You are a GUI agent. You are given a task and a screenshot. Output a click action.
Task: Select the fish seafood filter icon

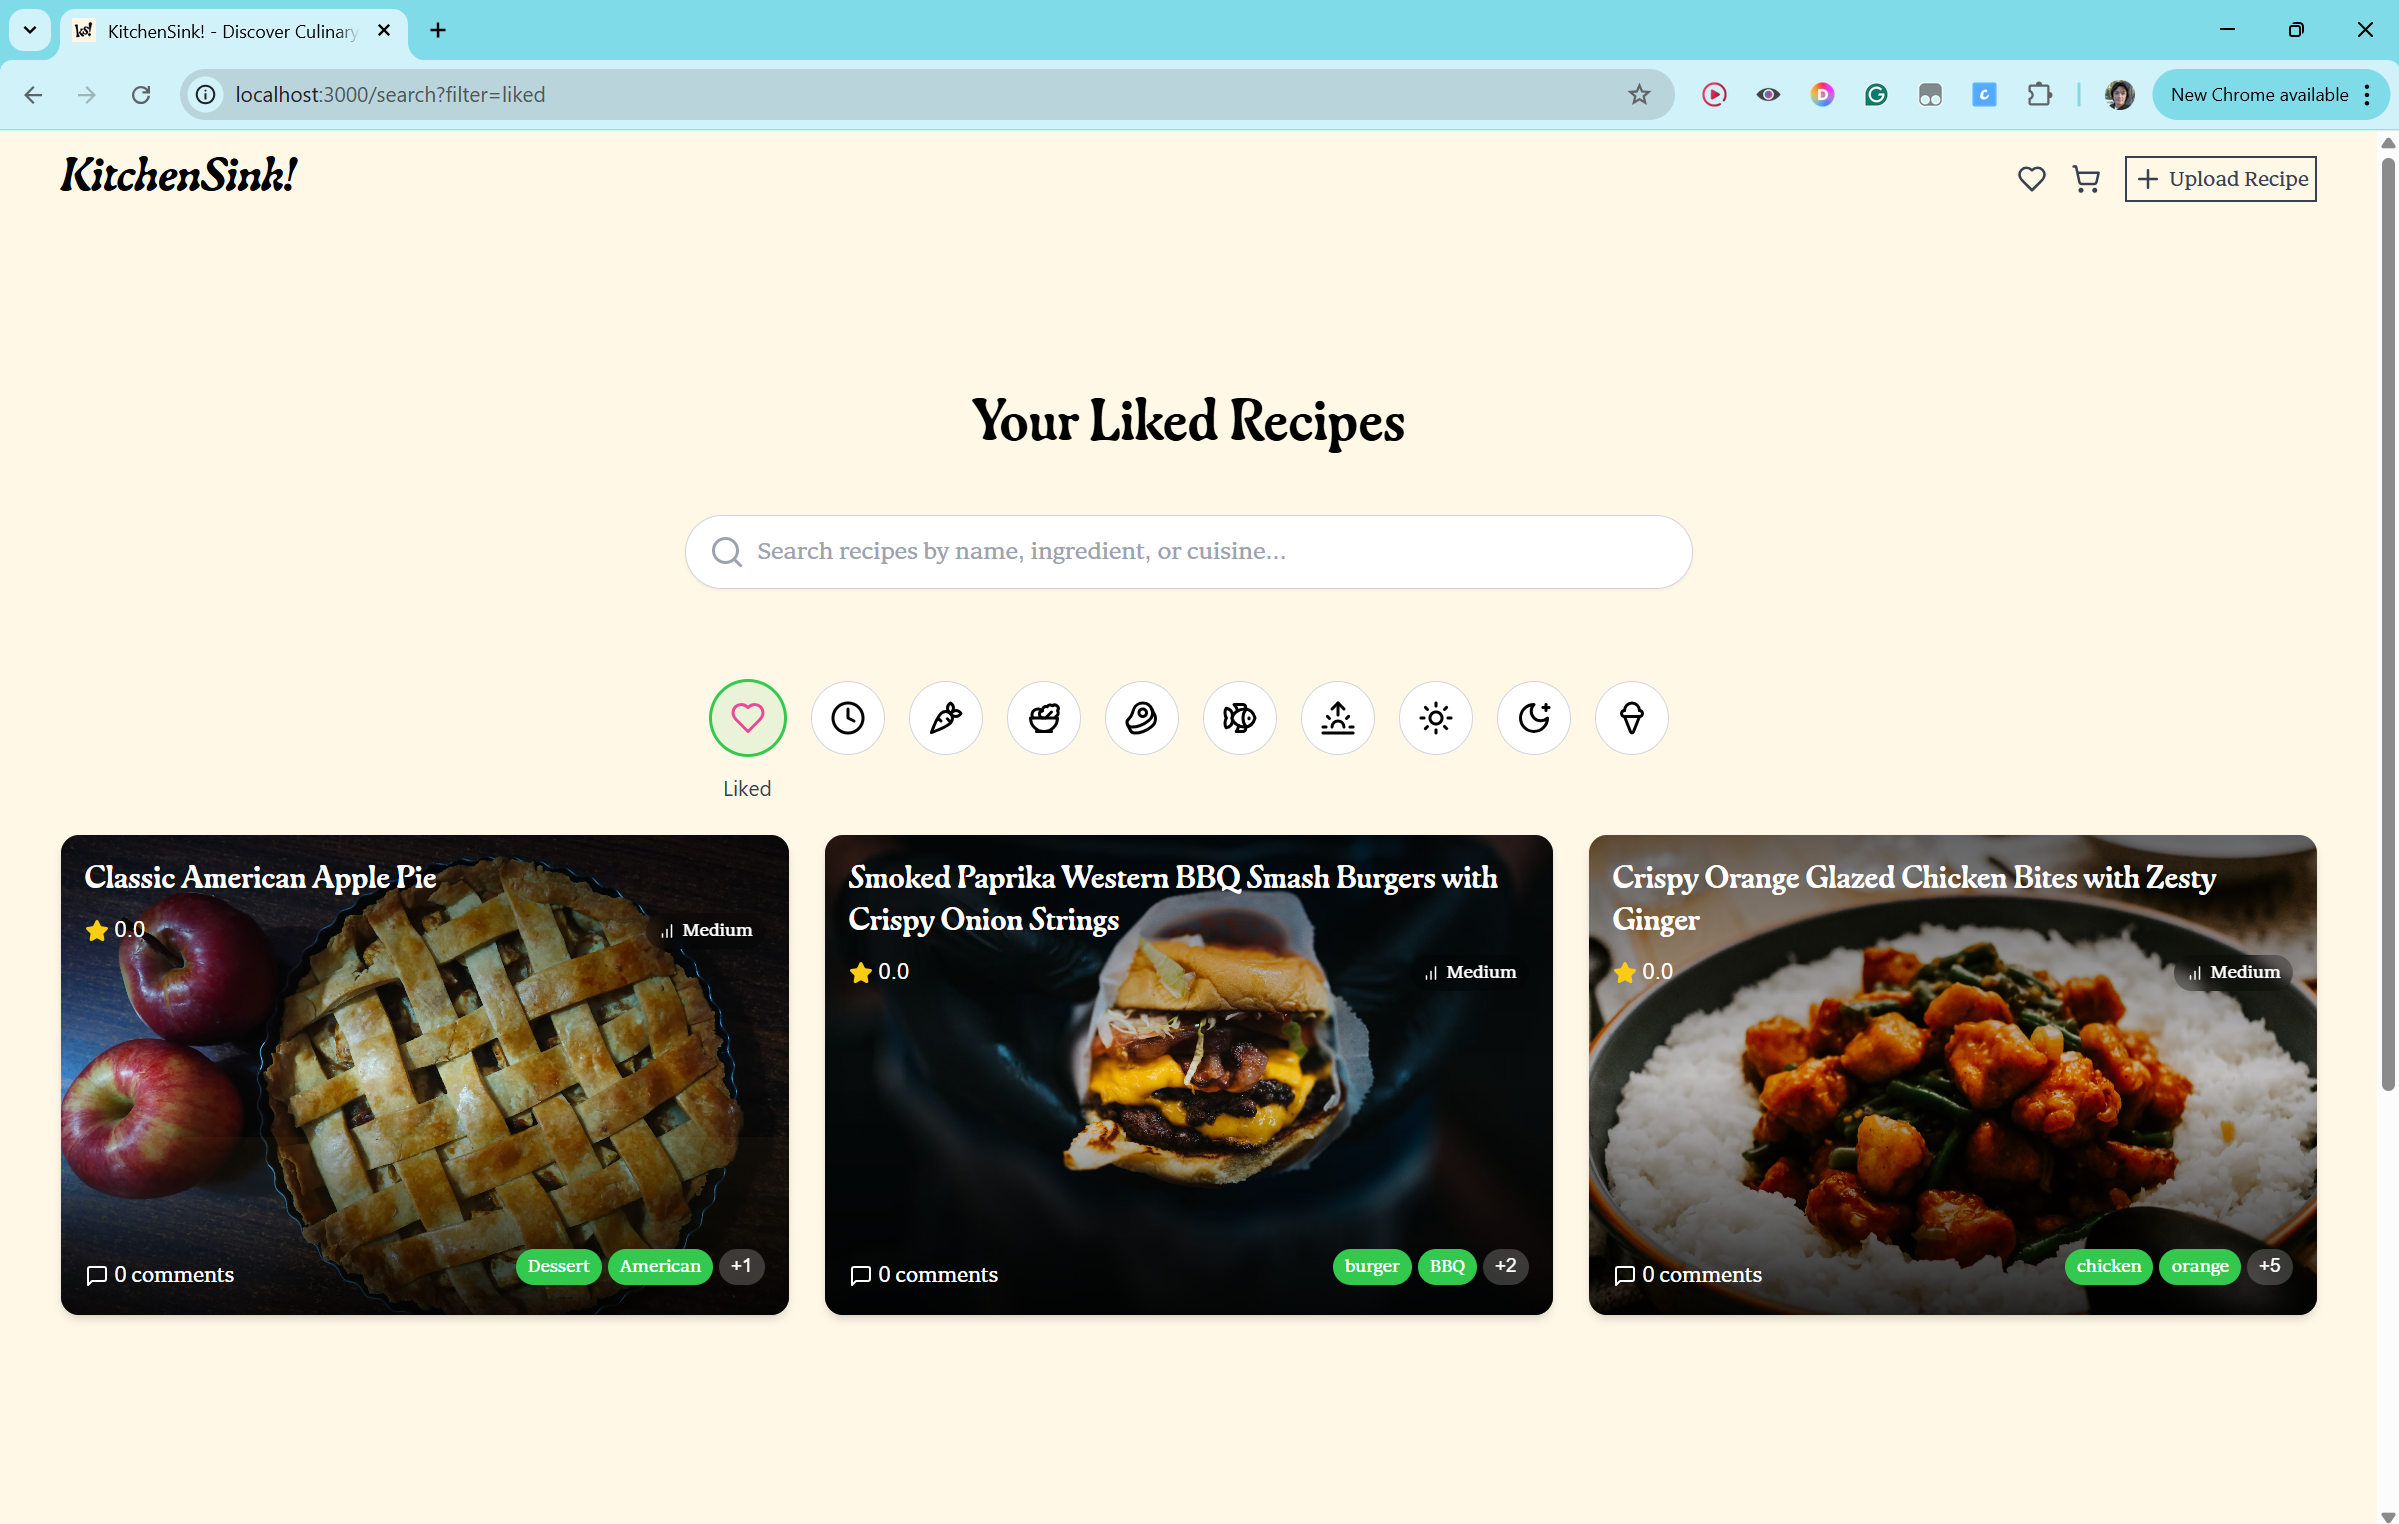point(1239,717)
